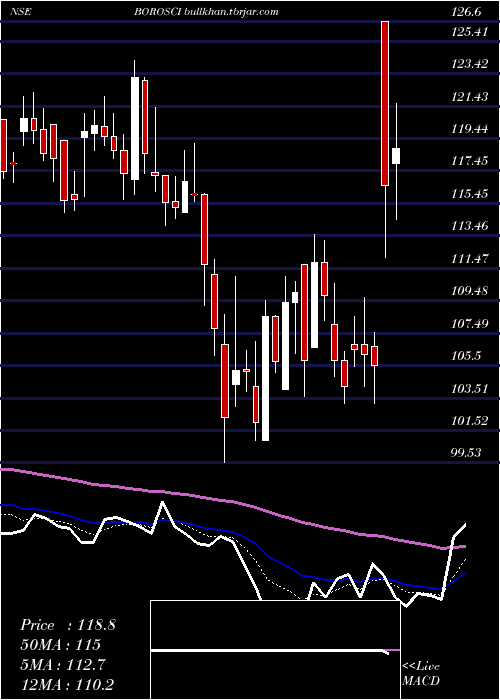Click the Price : 118.8 readout
This screenshot has height=700, width=500.
point(68,625)
